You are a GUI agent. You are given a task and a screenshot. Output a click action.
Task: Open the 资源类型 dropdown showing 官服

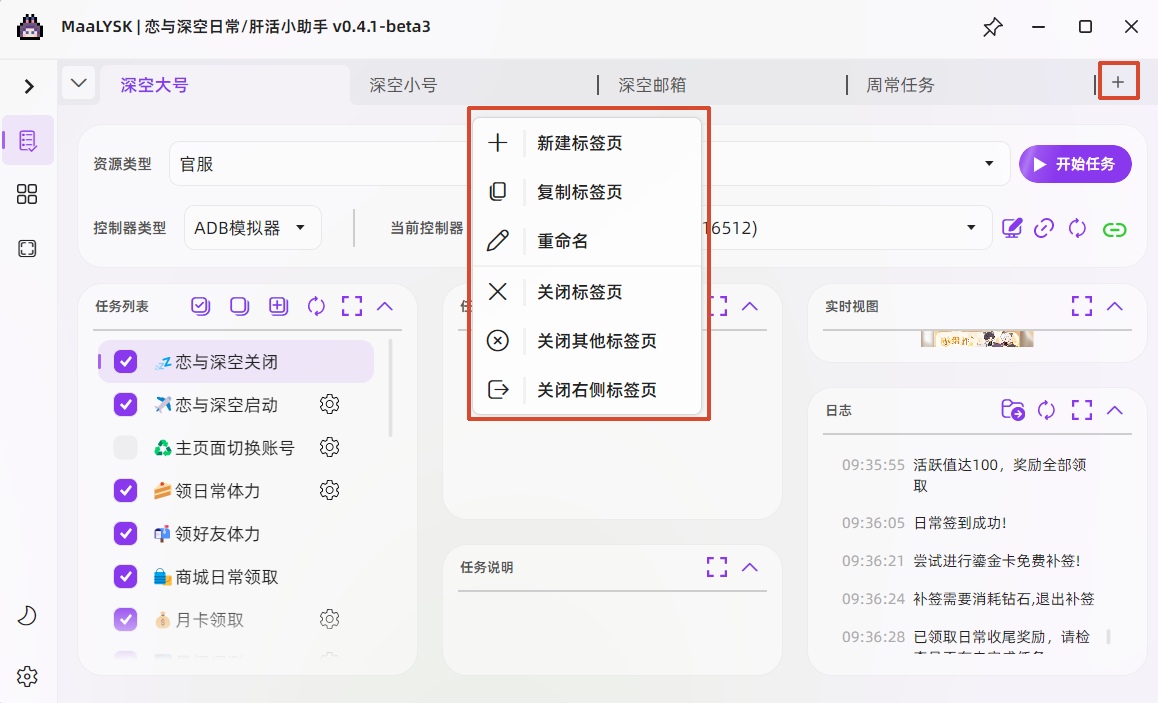(x=589, y=164)
